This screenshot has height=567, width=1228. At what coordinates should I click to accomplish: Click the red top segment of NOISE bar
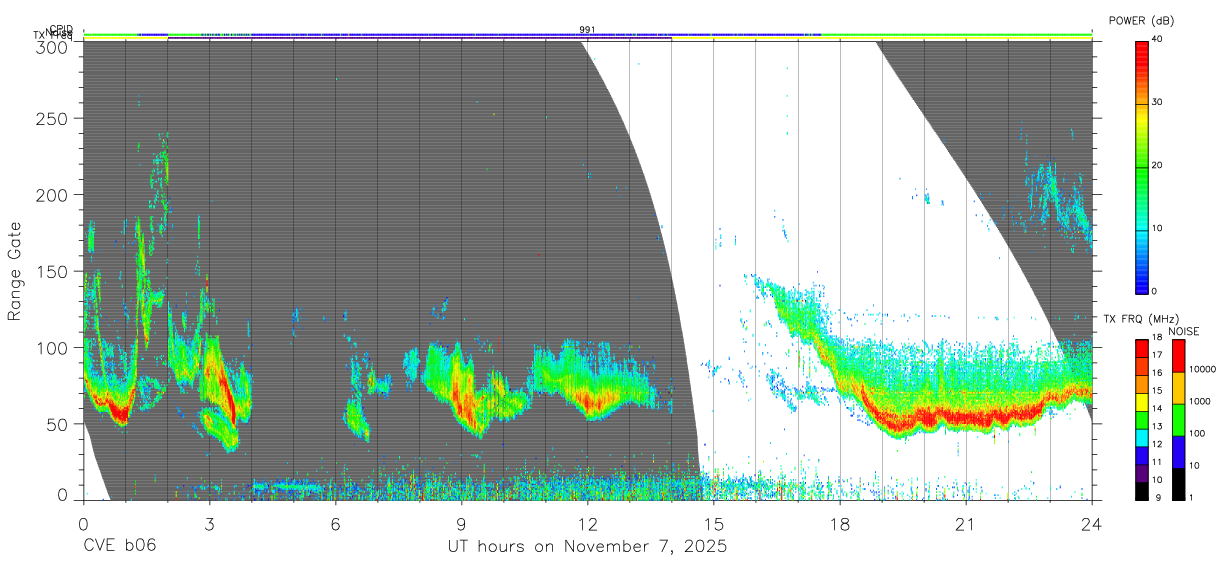(1178, 356)
